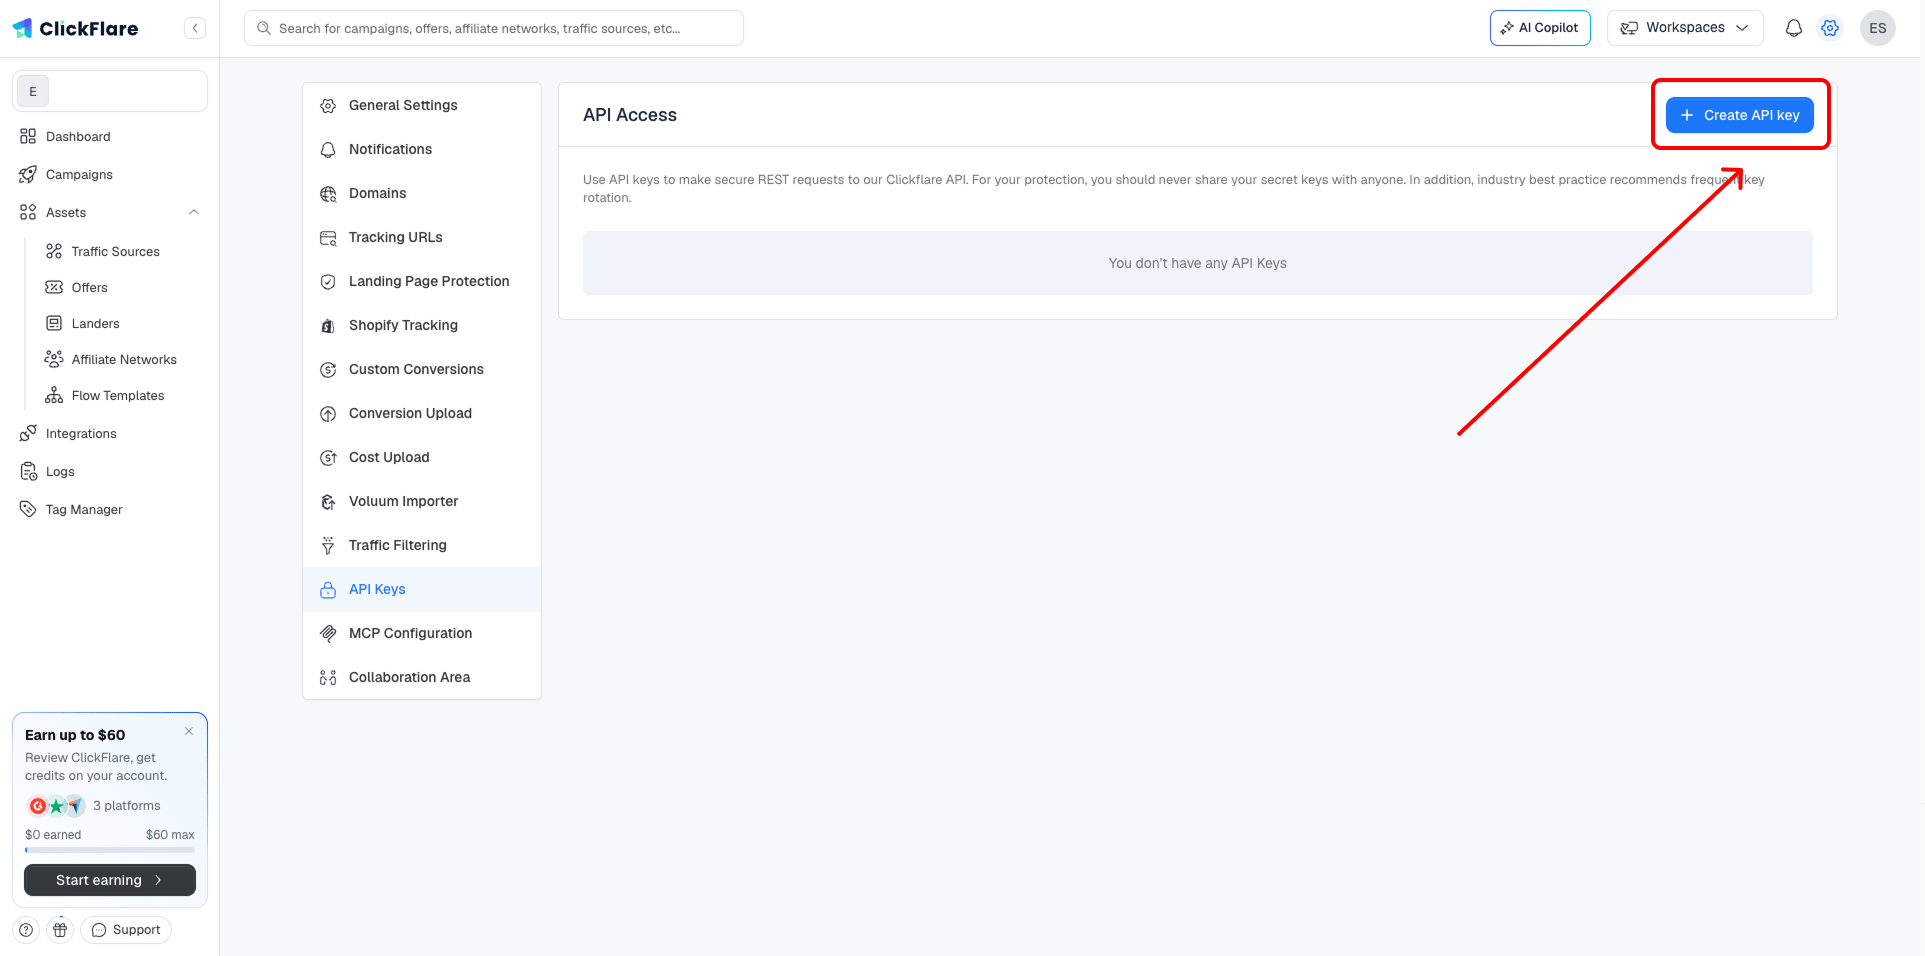Collapse the sidebar with the chevron button

pos(195,28)
